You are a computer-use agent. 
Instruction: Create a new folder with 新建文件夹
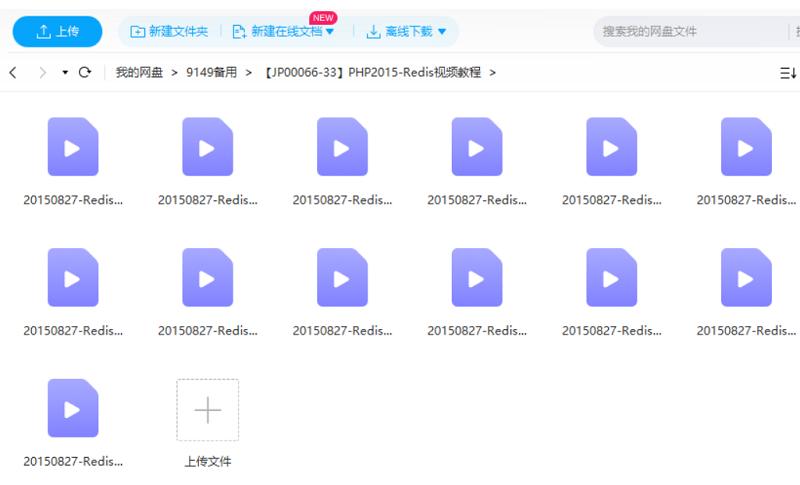coord(169,32)
